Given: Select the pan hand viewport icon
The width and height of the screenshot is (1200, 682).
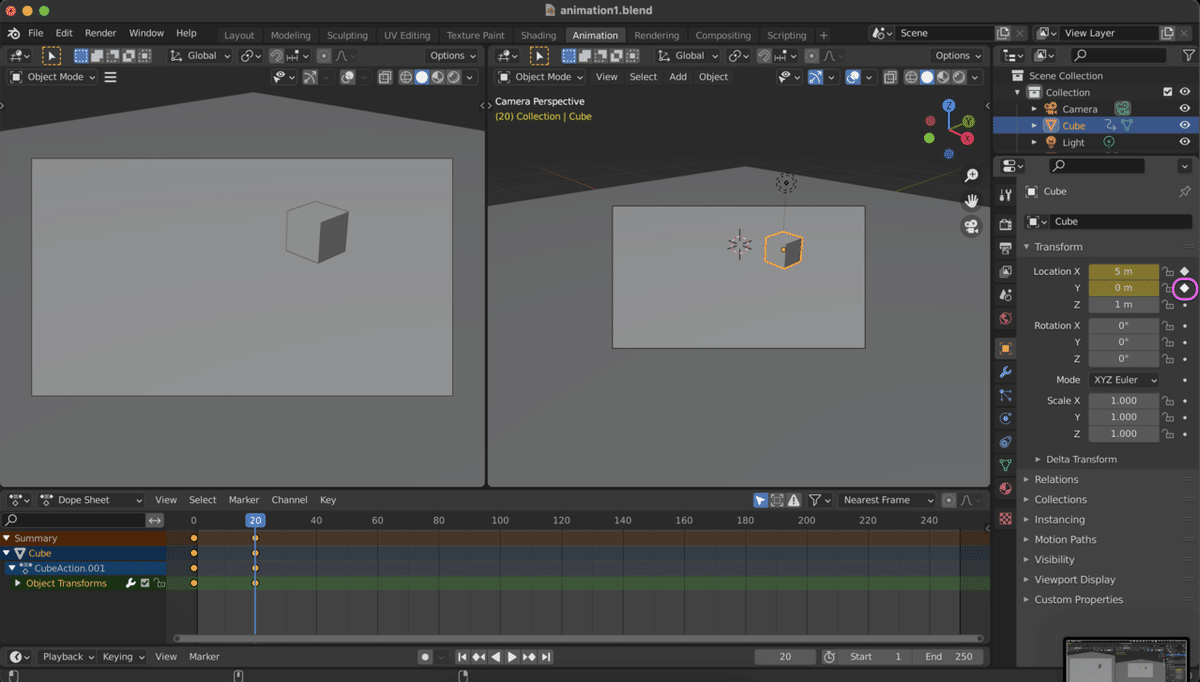Looking at the screenshot, I should 970,201.
